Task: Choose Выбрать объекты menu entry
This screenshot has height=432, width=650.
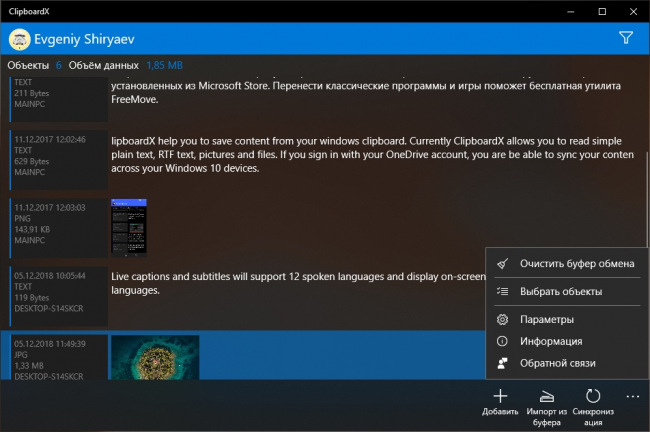Action: point(568,291)
